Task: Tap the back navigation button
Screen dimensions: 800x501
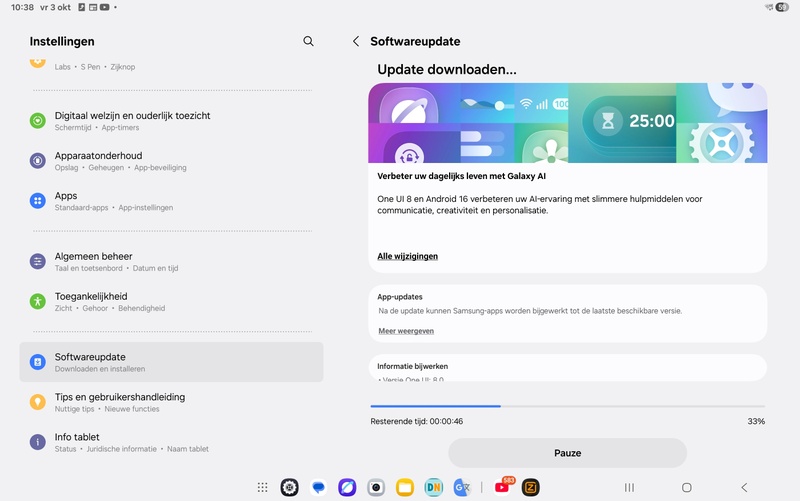Action: coord(744,488)
